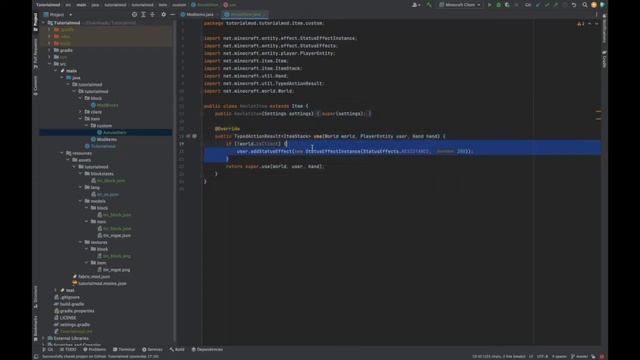Start debugging with the green bug icon

click(498, 5)
